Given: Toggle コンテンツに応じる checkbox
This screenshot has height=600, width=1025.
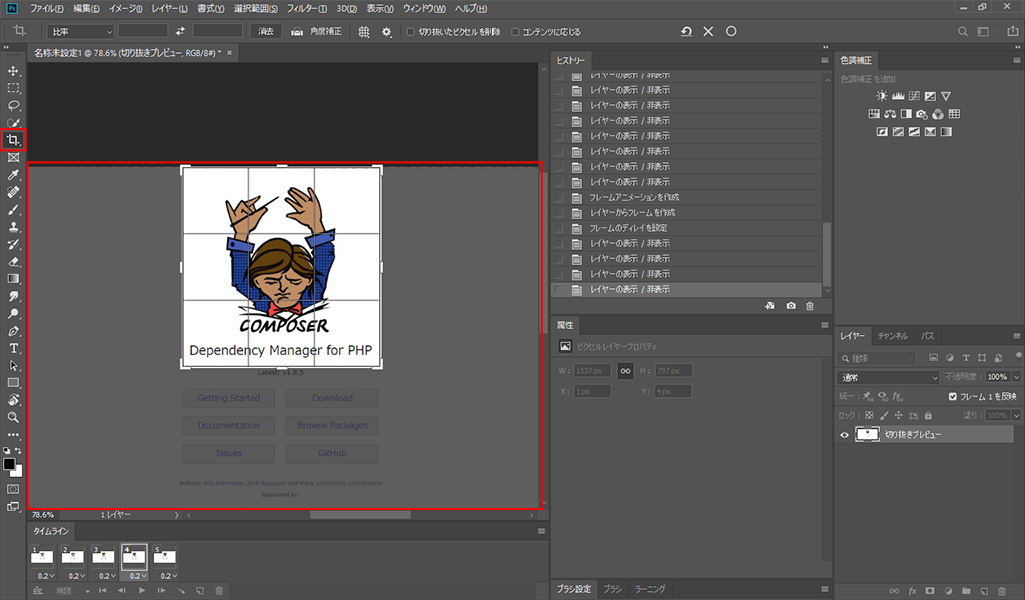Looking at the screenshot, I should coord(514,31).
